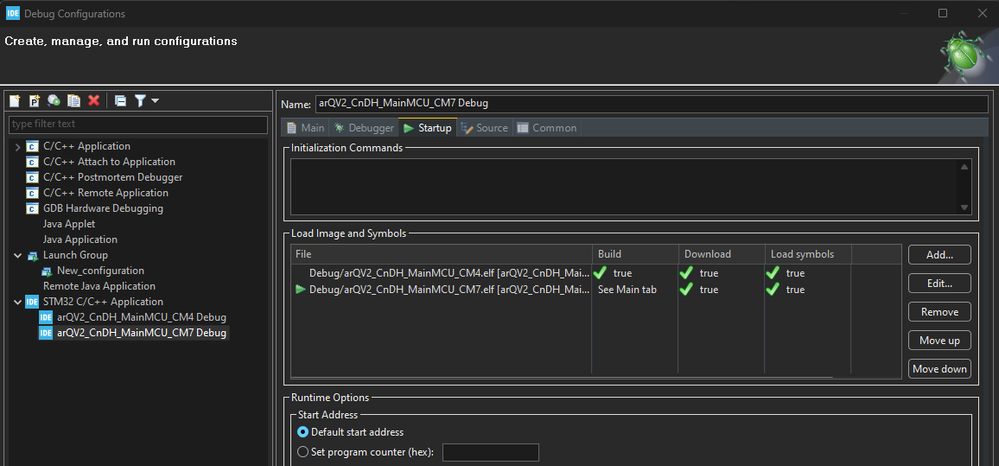The height and width of the screenshot is (466, 999).
Task: Maximize the Debug Configurations window
Action: click(943, 13)
